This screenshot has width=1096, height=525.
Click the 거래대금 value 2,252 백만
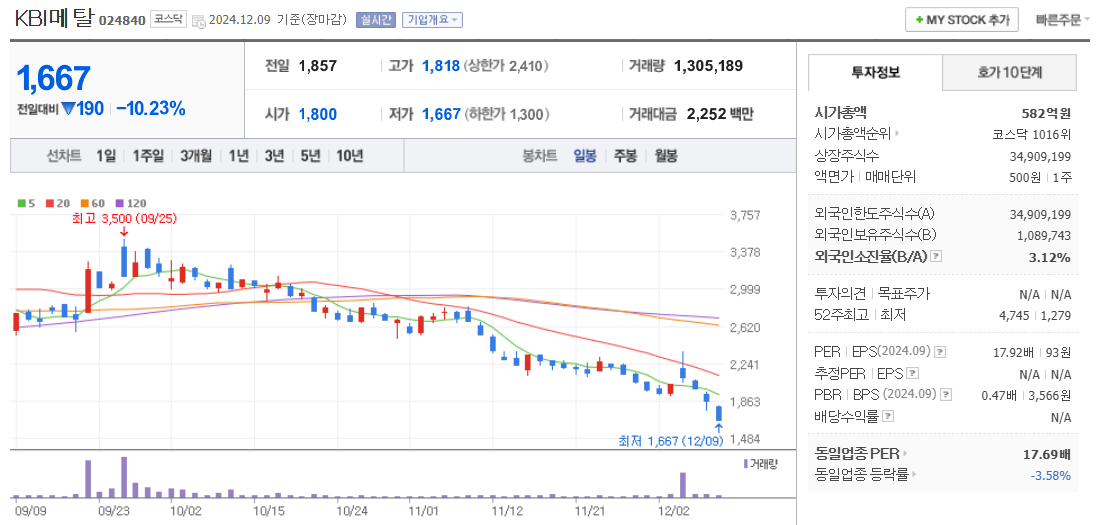tap(720, 114)
